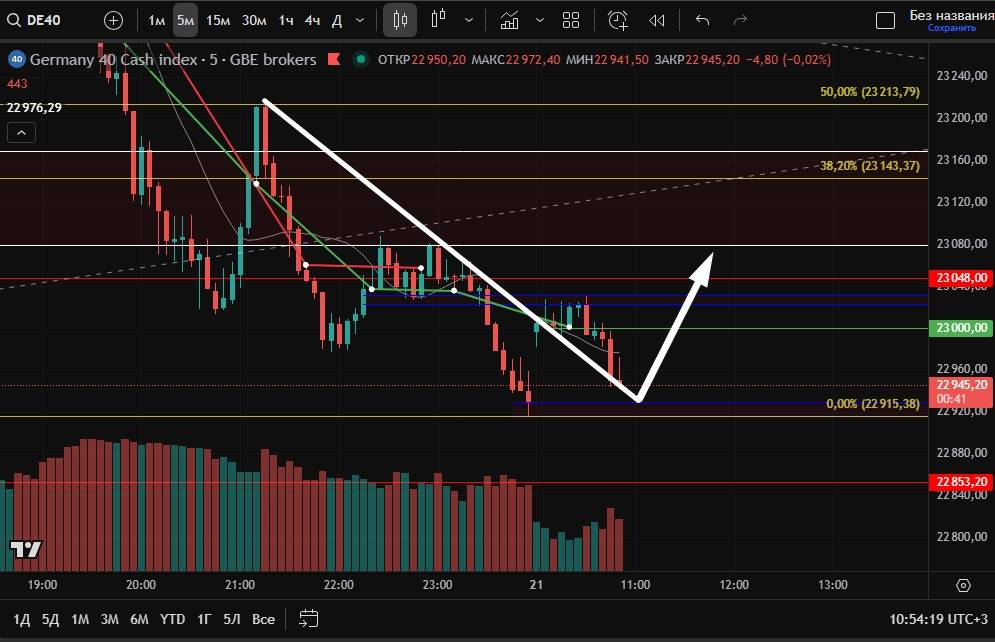The image size is (995, 642).
Task: Undo last action with the arrow icon
Action: [x=702, y=20]
